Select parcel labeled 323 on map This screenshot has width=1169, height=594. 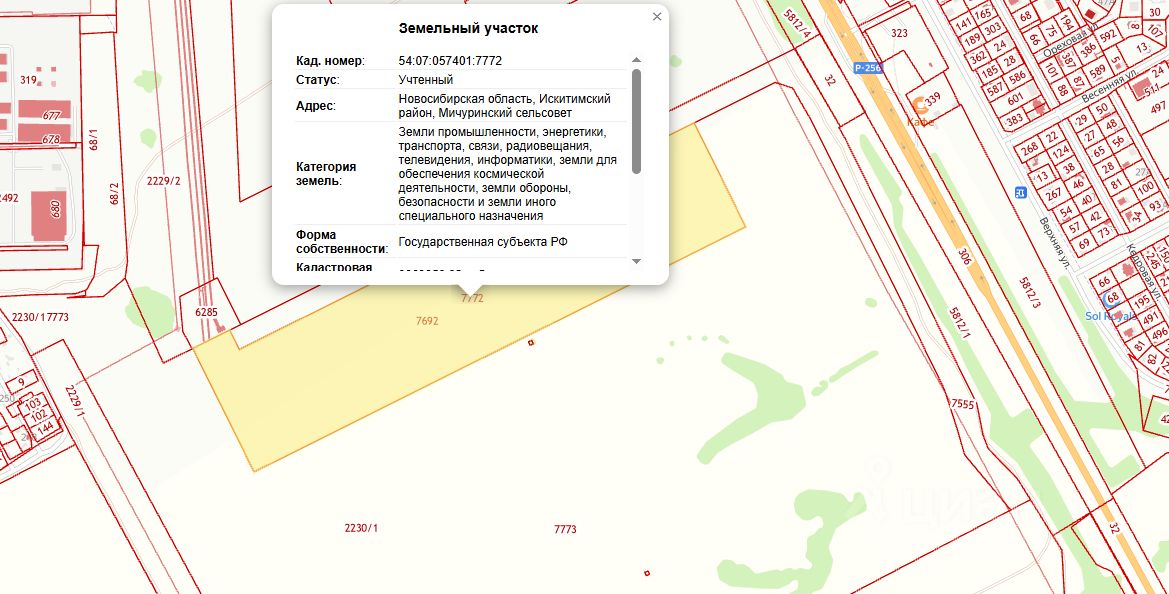(900, 34)
